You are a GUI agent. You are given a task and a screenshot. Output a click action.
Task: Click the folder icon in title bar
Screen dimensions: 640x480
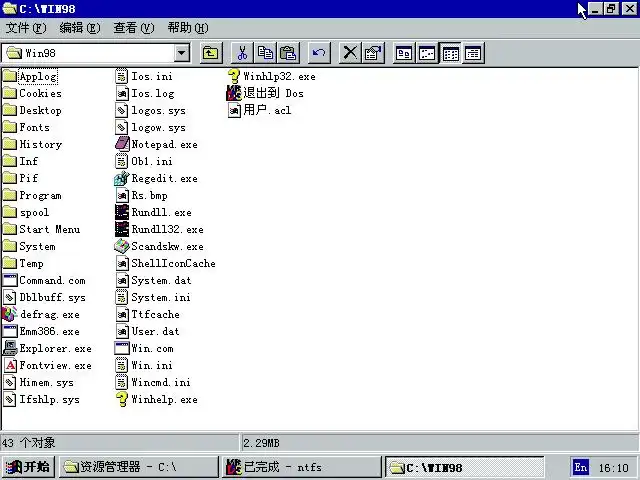pos(9,9)
